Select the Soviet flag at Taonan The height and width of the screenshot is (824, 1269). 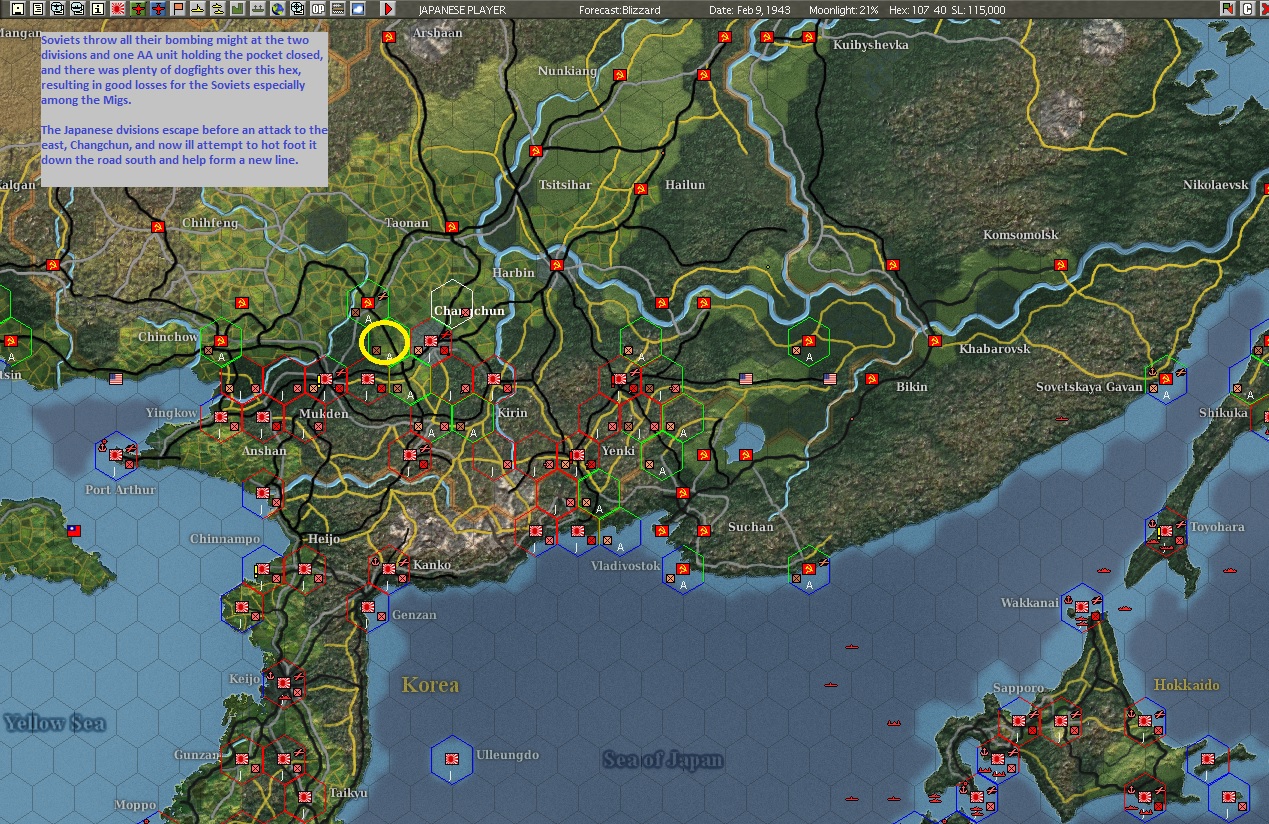click(451, 228)
